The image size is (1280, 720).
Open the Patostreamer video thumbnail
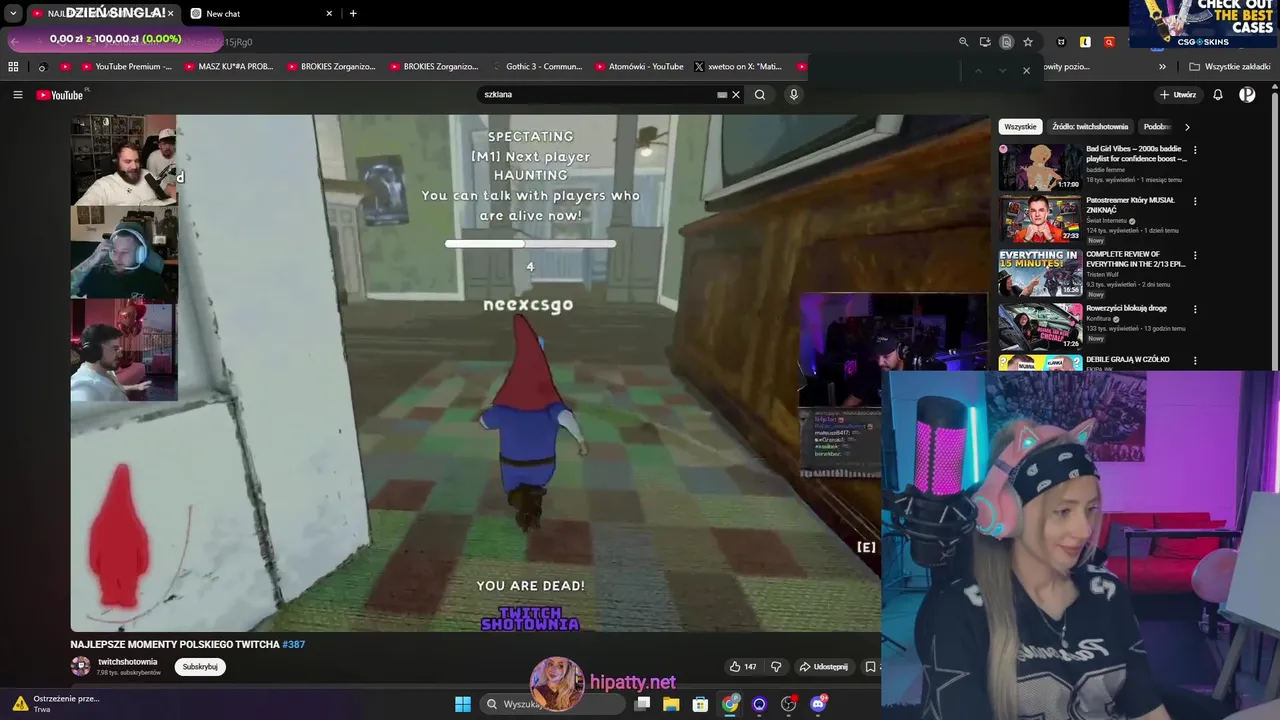(1040, 220)
